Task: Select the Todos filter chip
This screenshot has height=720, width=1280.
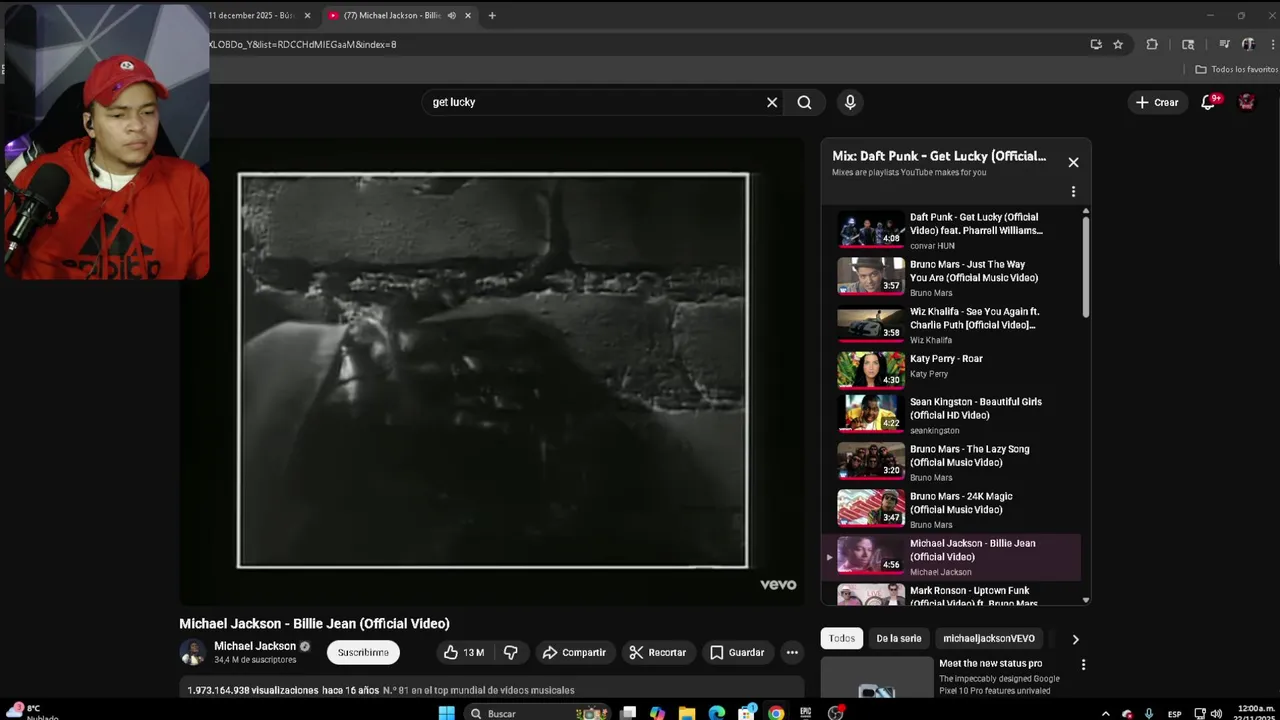Action: point(842,638)
